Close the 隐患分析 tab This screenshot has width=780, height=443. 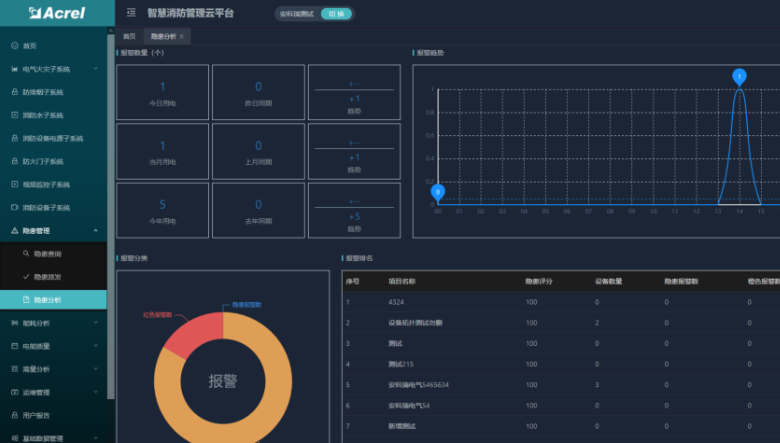coord(181,36)
